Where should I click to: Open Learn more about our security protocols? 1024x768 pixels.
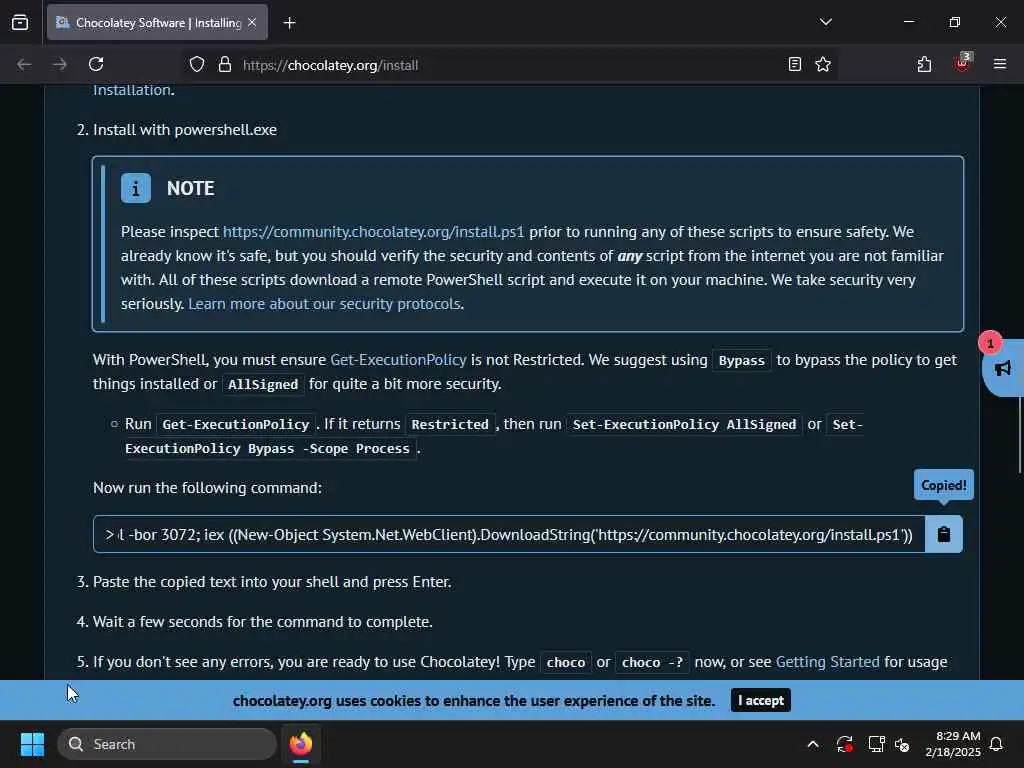click(325, 304)
